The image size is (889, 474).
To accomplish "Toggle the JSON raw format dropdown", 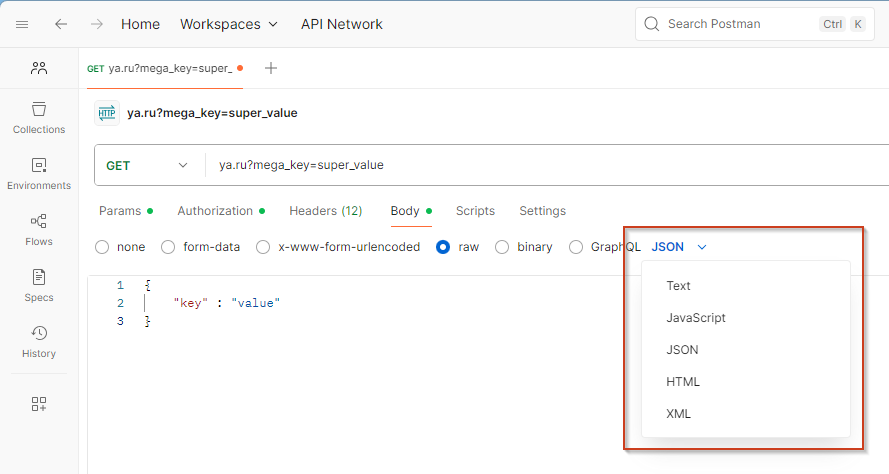I will (679, 247).
